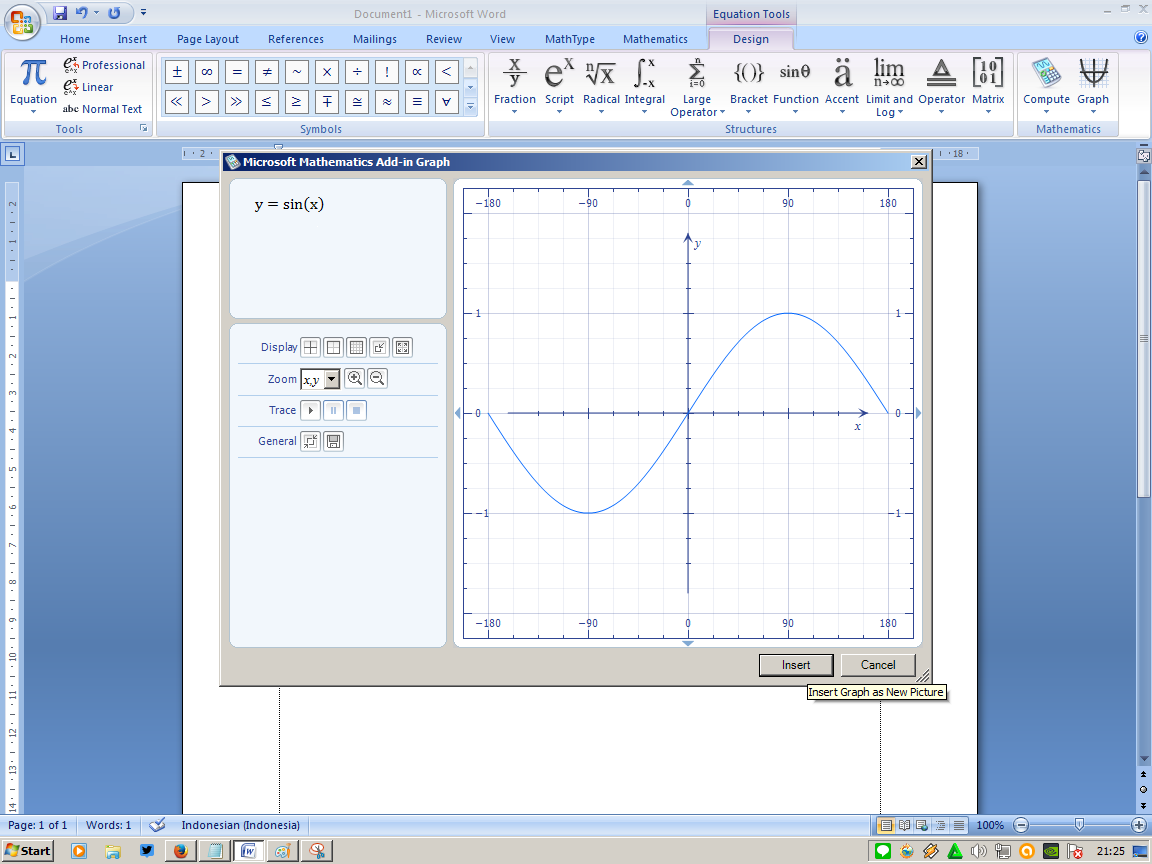Toggle axes display in graph dialog
Screen dimensions: 1152x864
click(311, 348)
